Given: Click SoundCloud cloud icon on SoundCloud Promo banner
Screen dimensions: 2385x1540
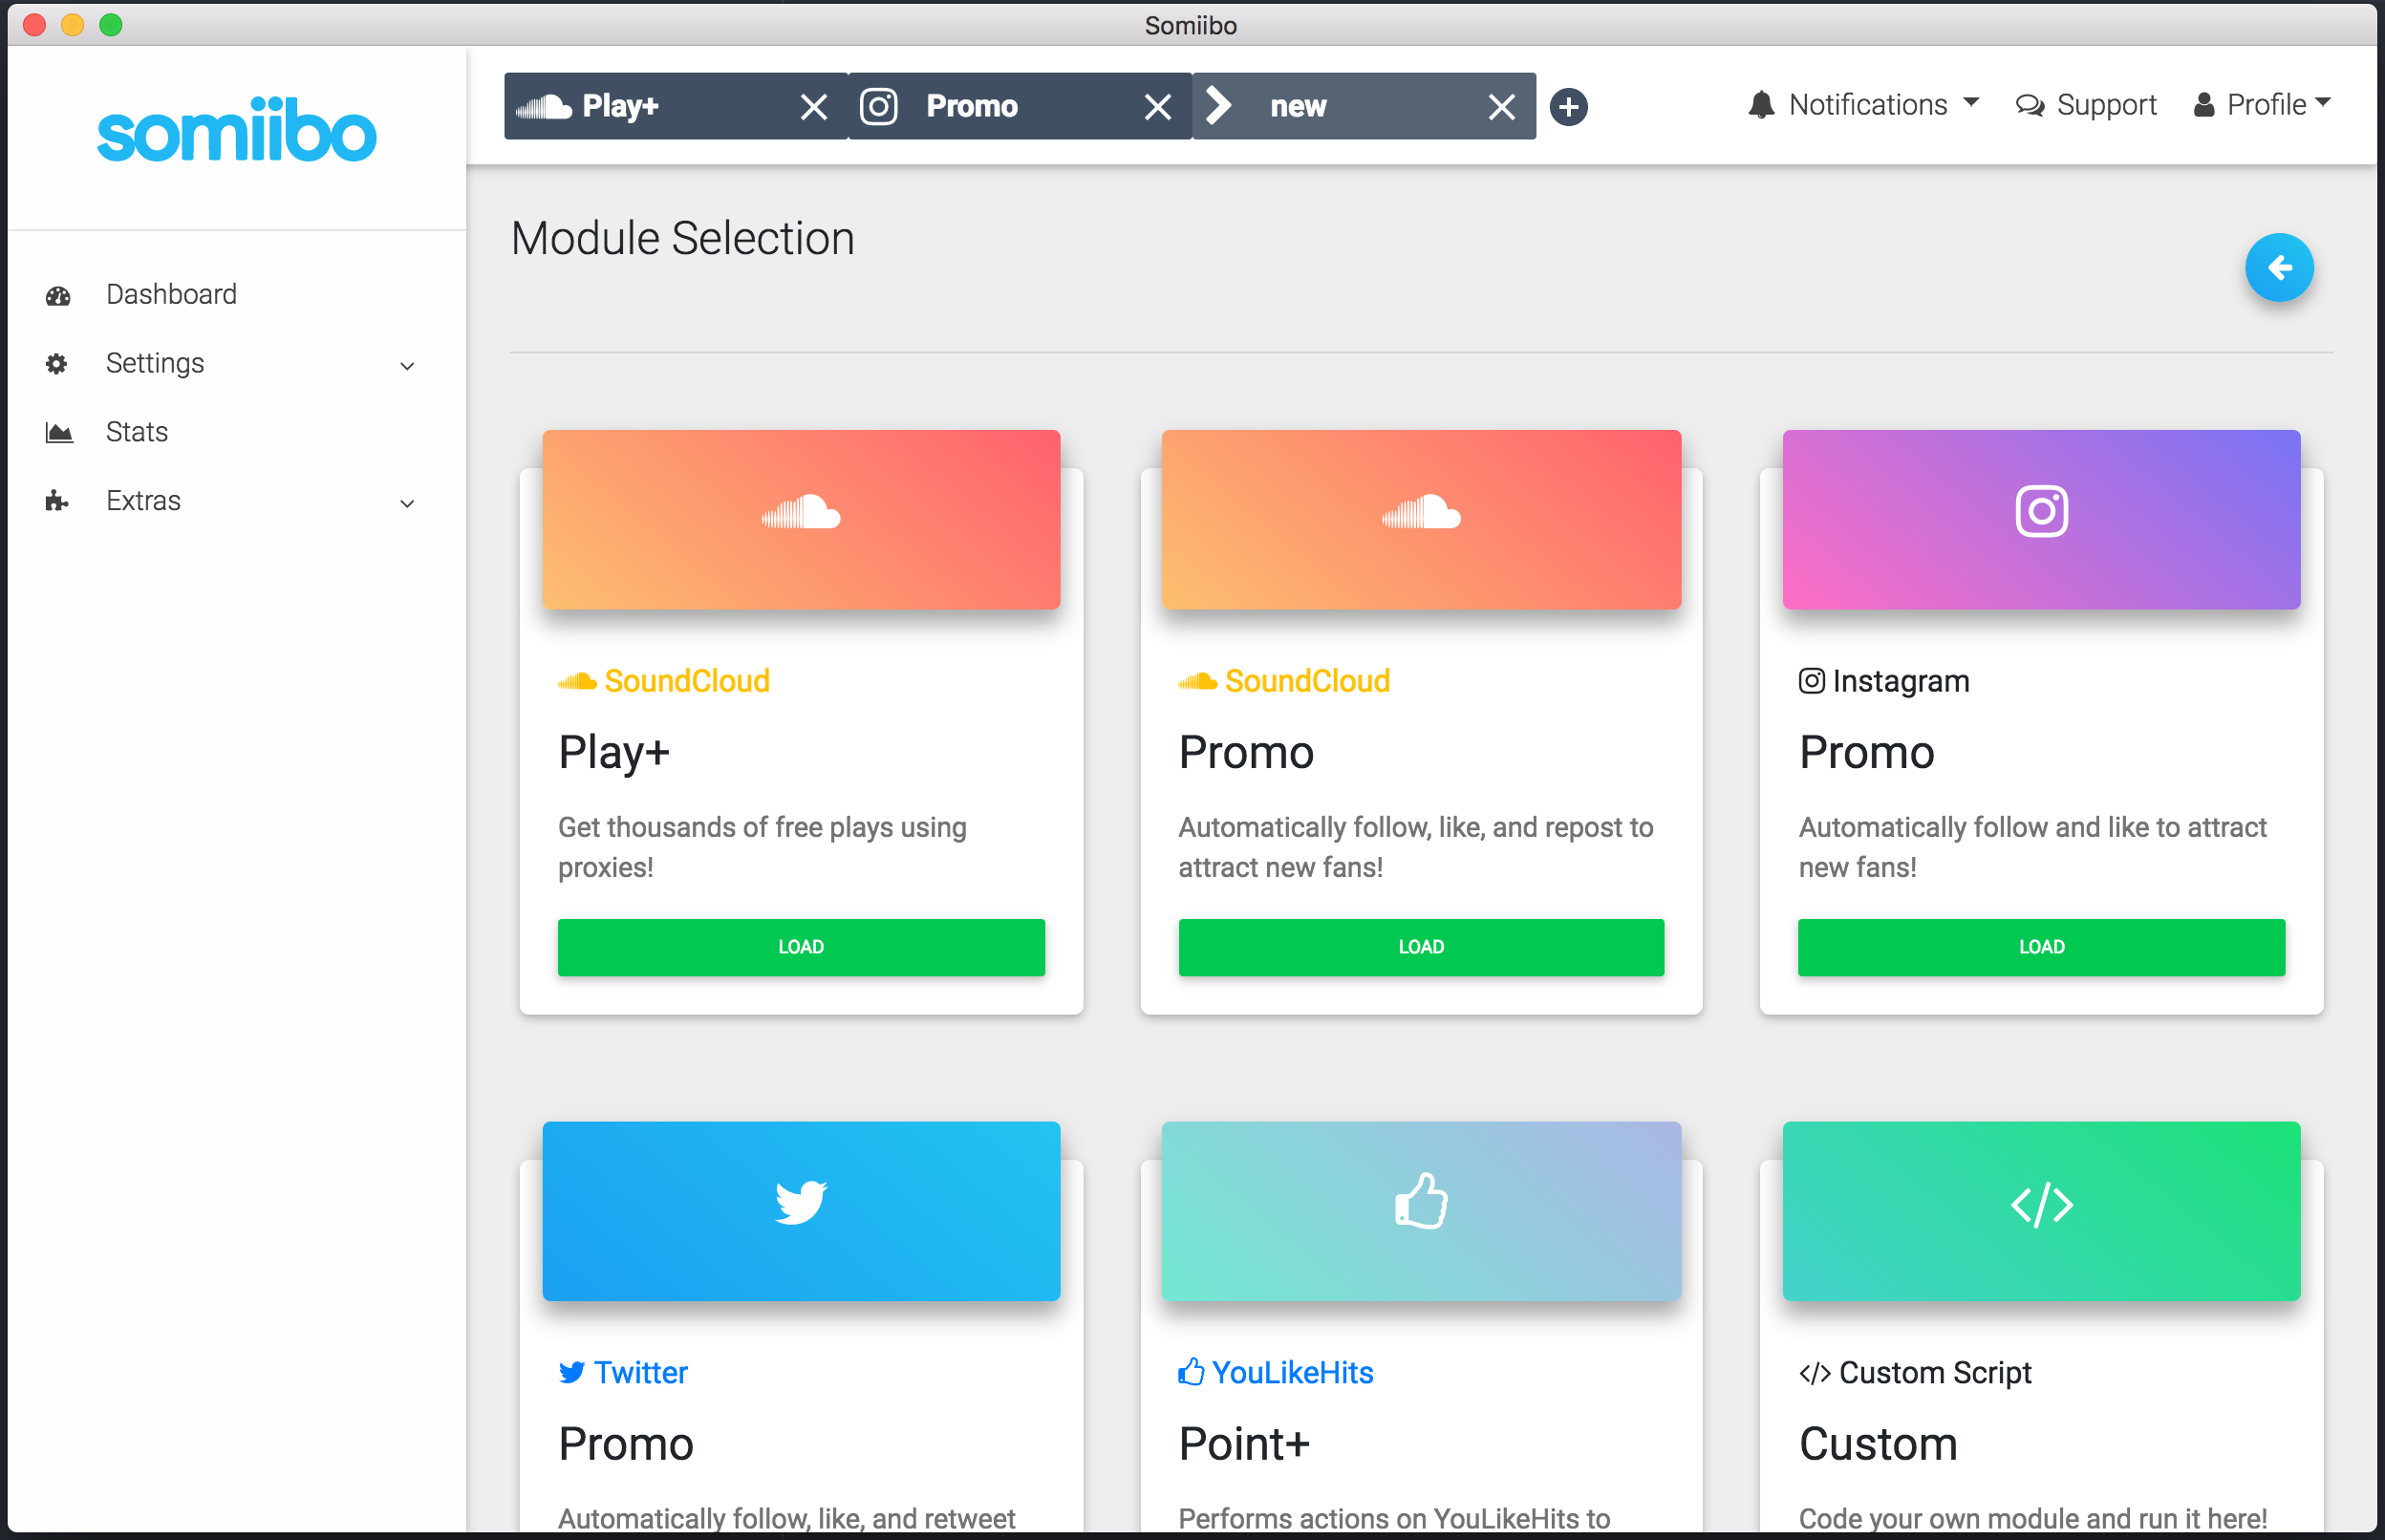Looking at the screenshot, I should click(x=1421, y=512).
